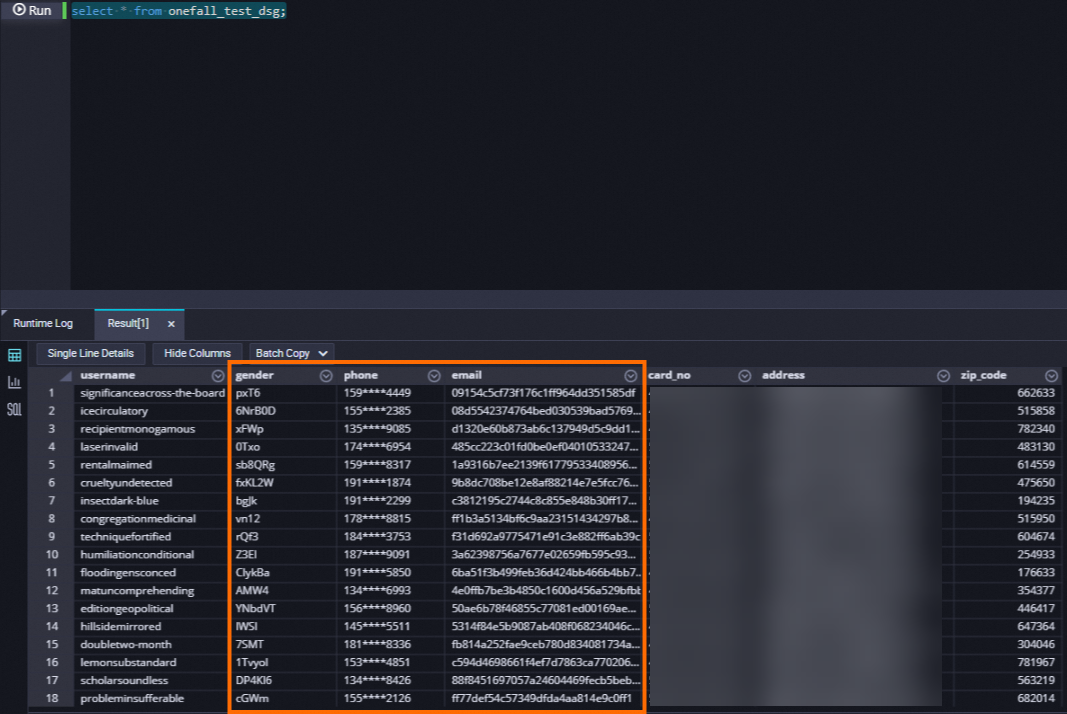Show the SQL view icon
1067x714 pixels.
coord(14,409)
